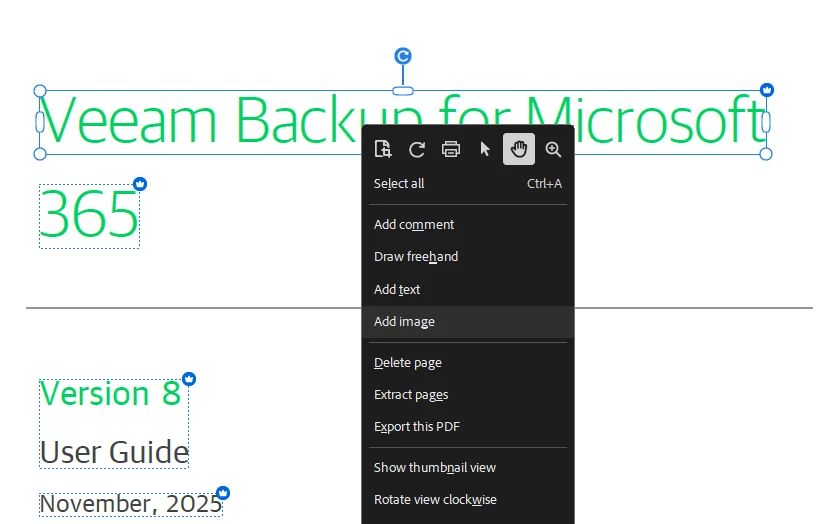
Task: Select Add image from the context menu
Action: pyautogui.click(x=468, y=321)
